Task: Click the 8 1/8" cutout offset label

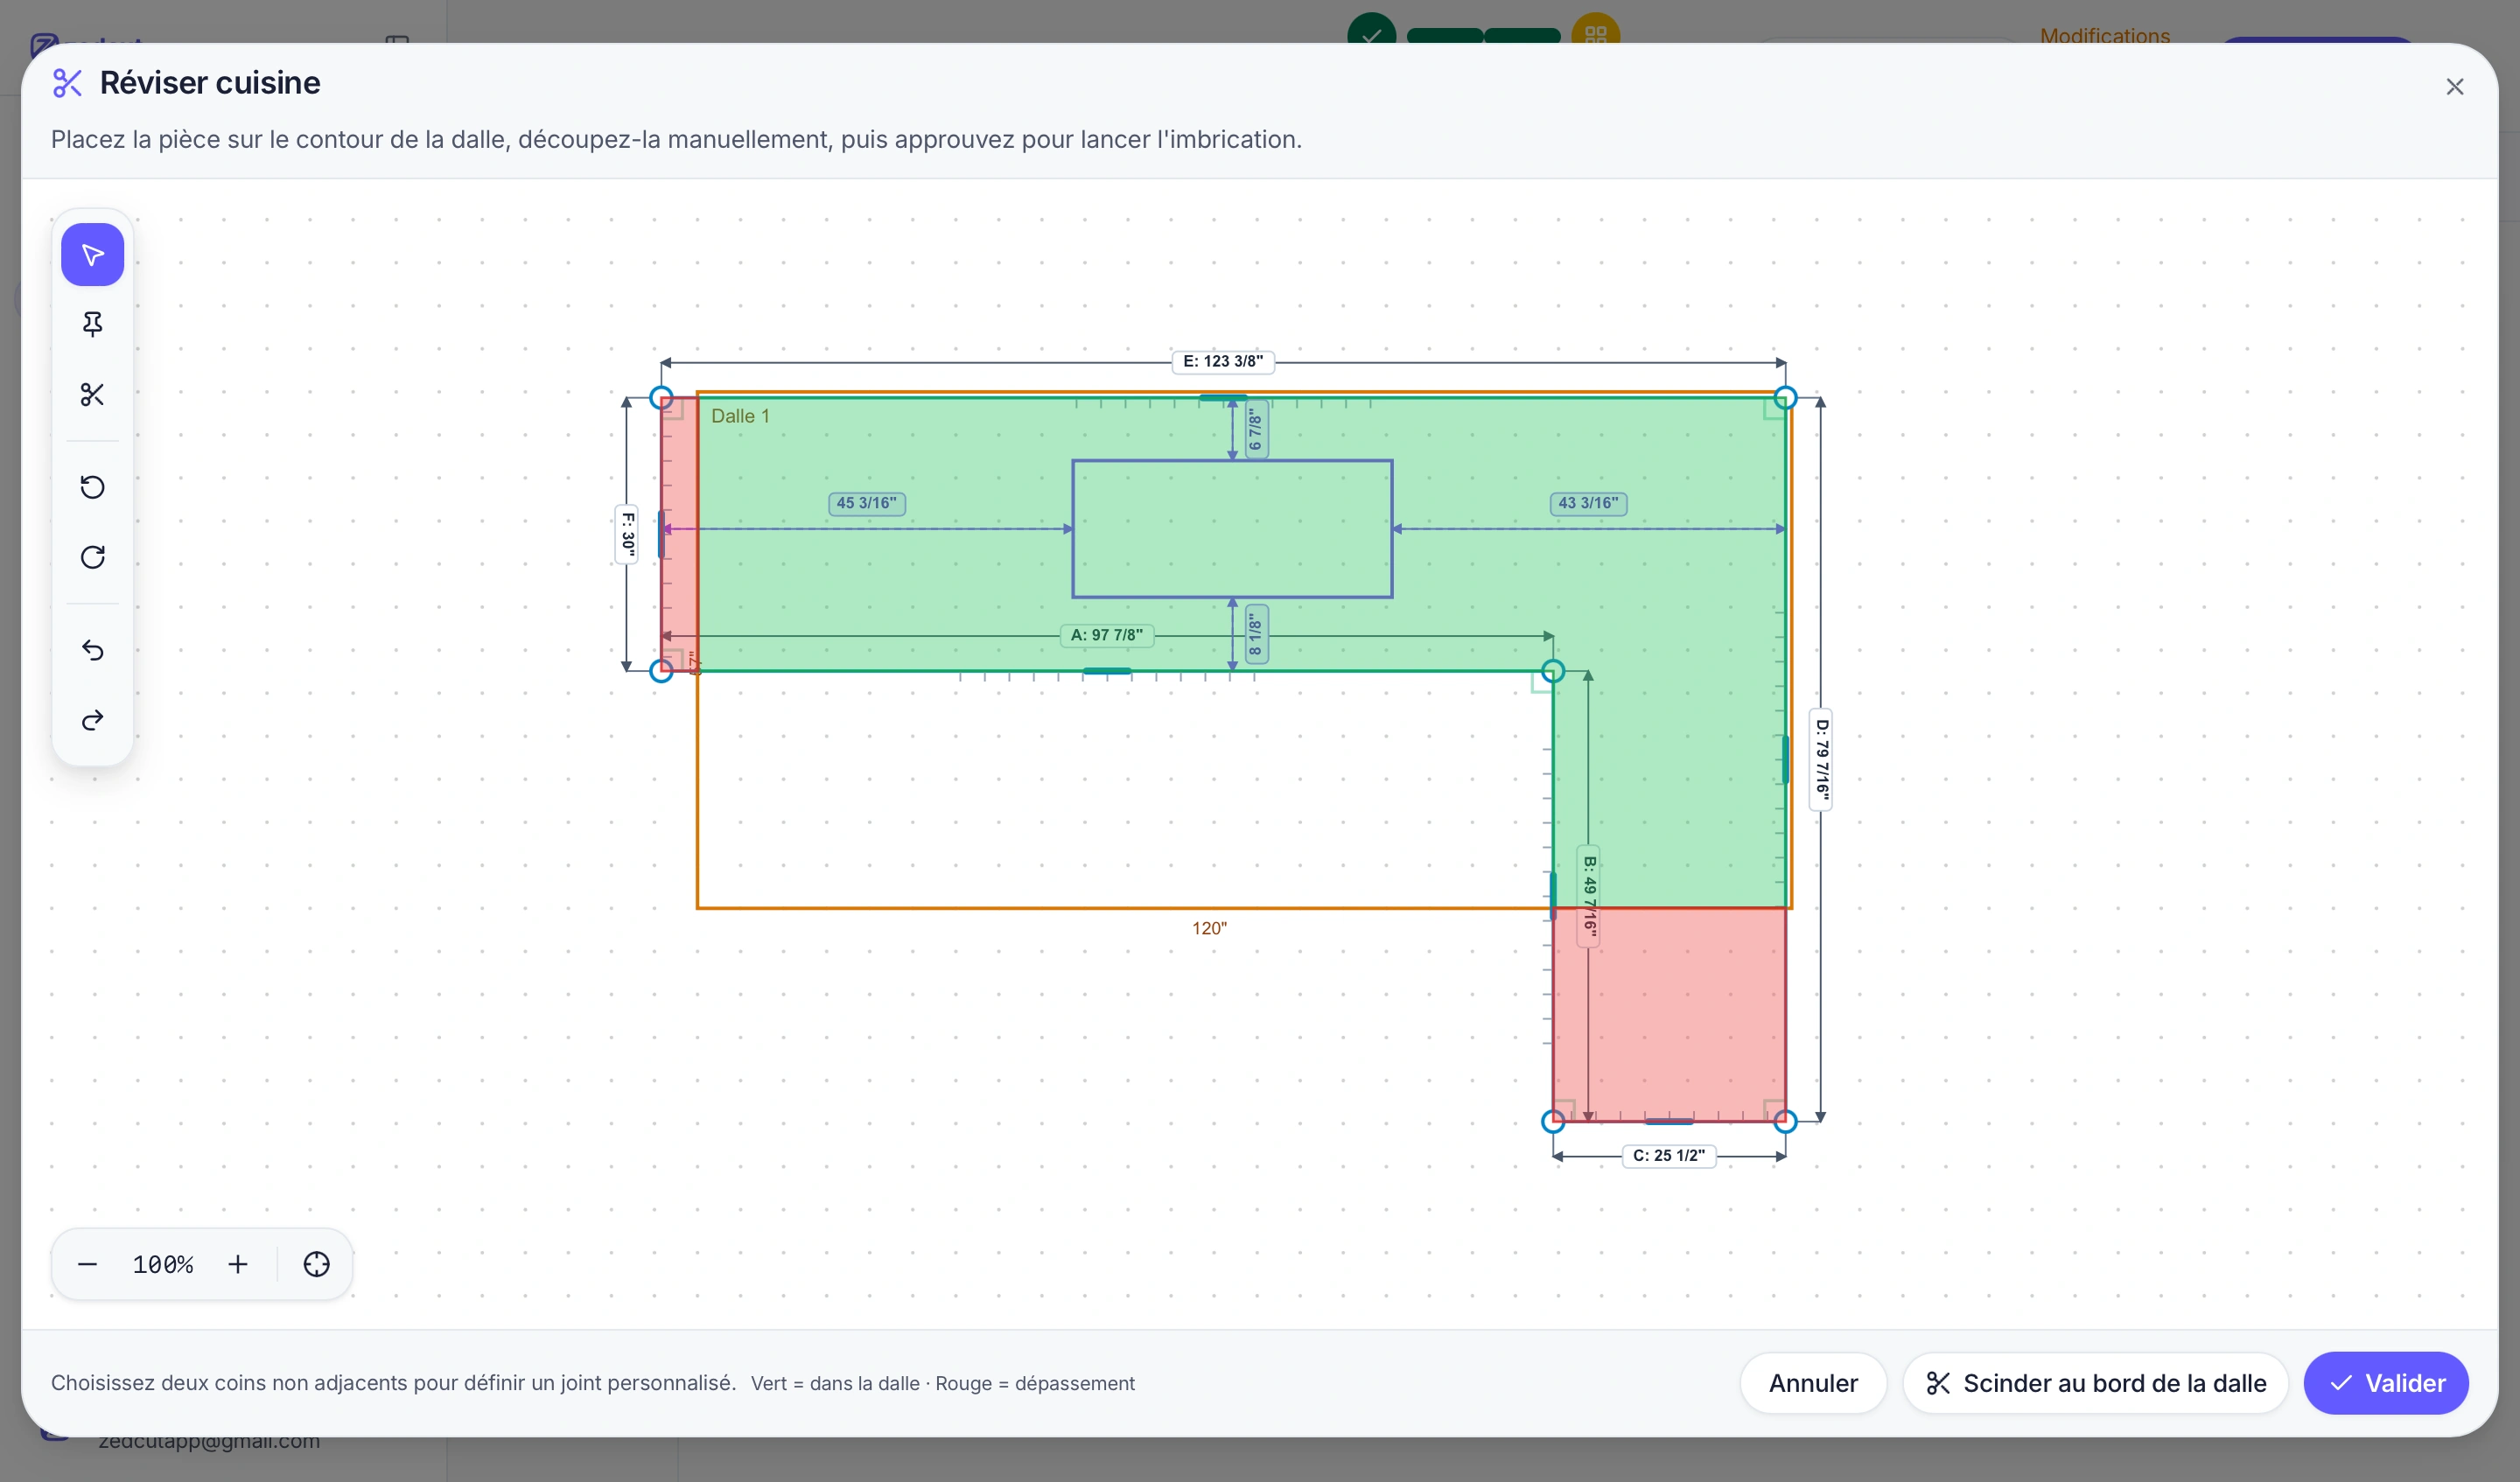Action: coord(1256,634)
